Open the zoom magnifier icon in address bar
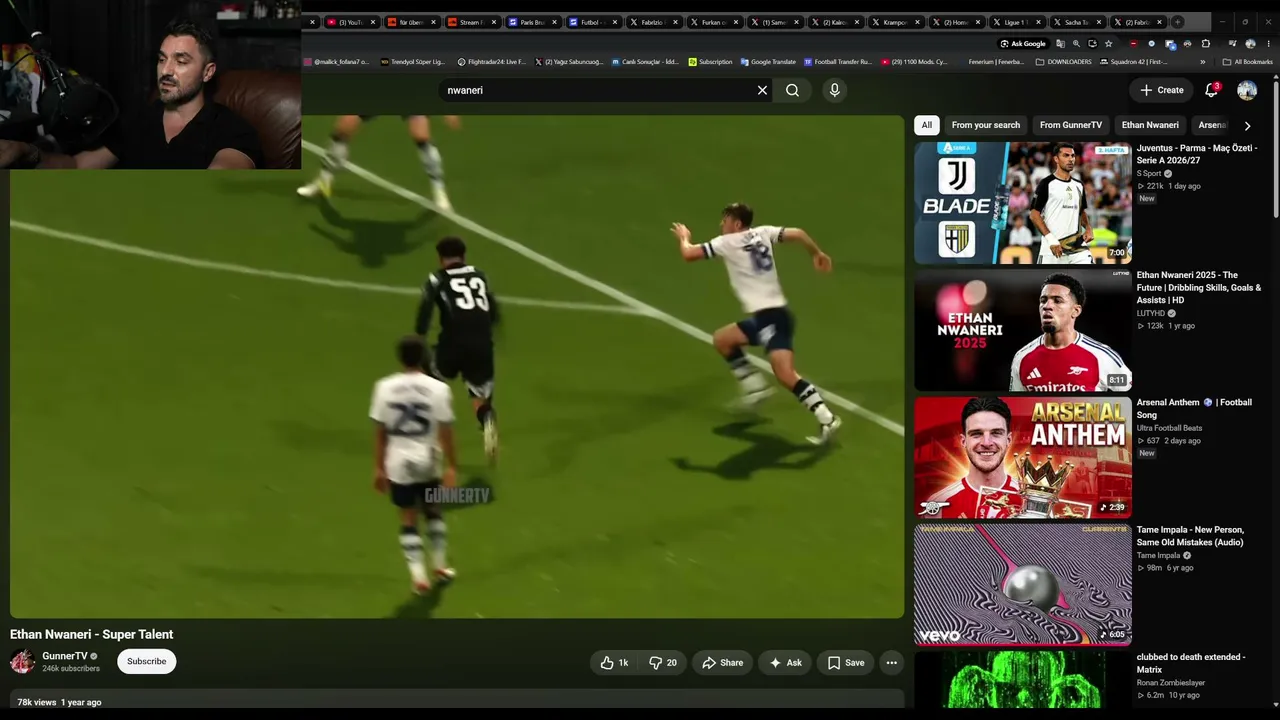This screenshot has height=720, width=1280. [x=1076, y=44]
